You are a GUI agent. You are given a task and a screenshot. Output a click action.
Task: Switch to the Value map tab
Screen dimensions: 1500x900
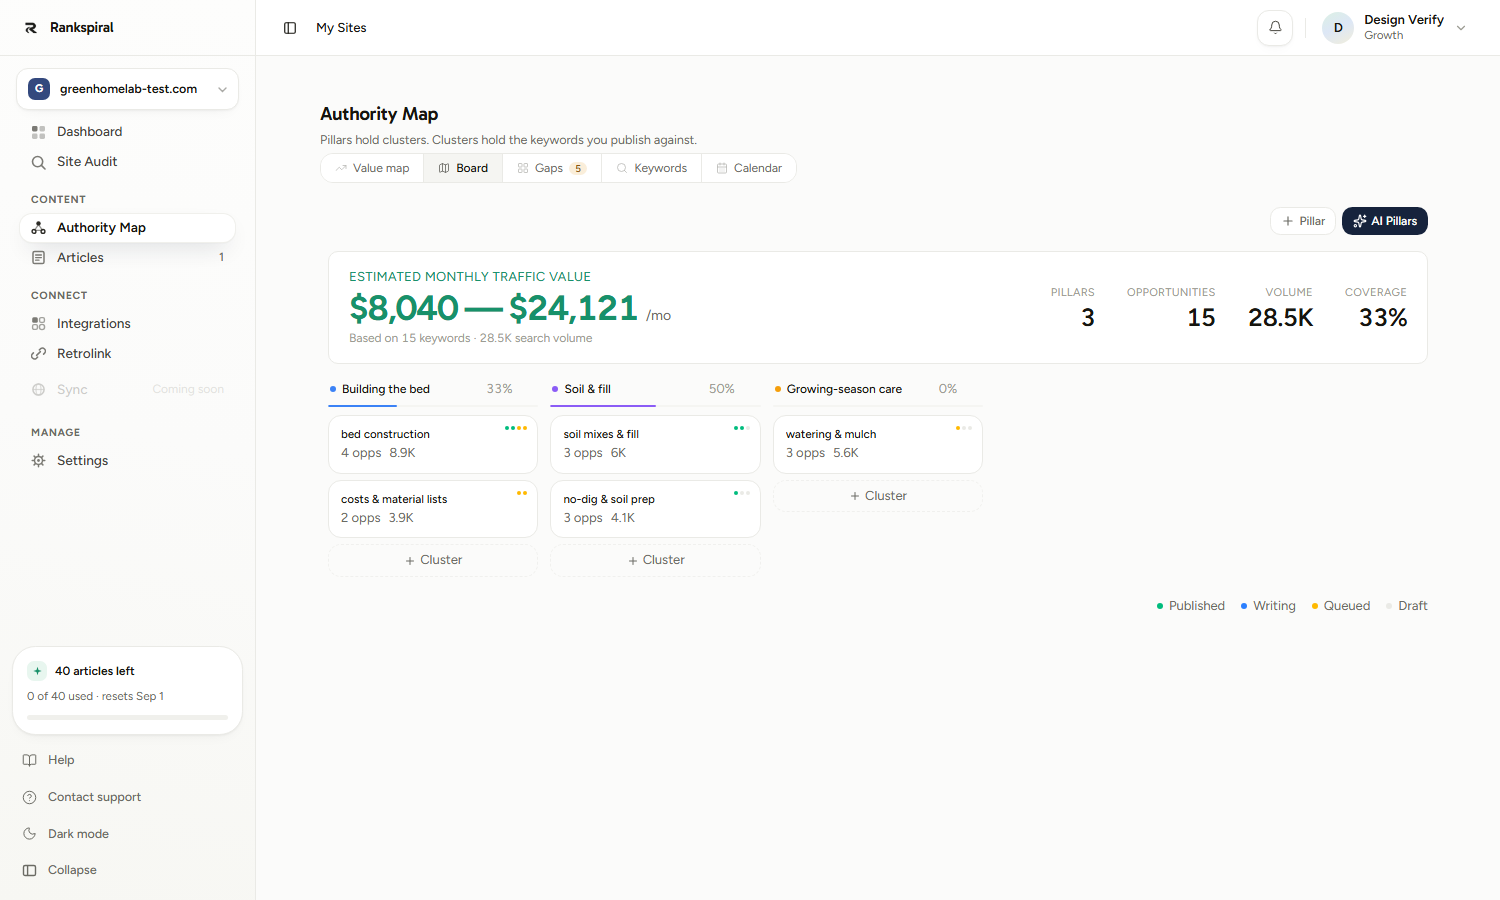pos(372,168)
